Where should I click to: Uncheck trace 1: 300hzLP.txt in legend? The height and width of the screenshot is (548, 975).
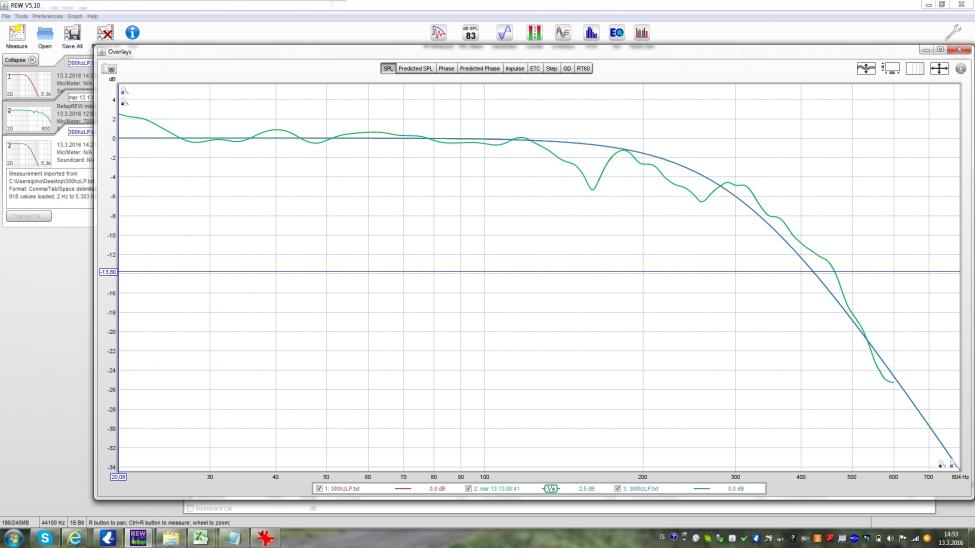[x=319, y=489]
